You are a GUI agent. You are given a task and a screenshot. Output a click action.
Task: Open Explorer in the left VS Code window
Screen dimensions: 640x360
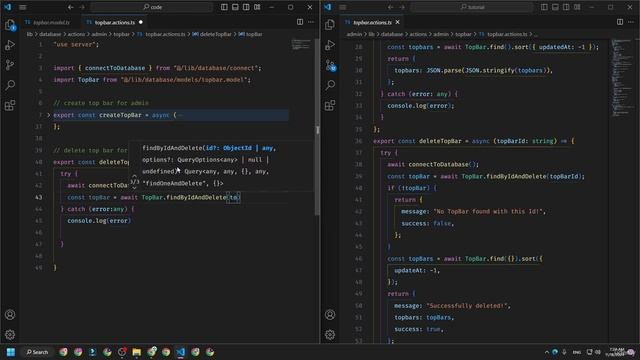(x=10, y=25)
